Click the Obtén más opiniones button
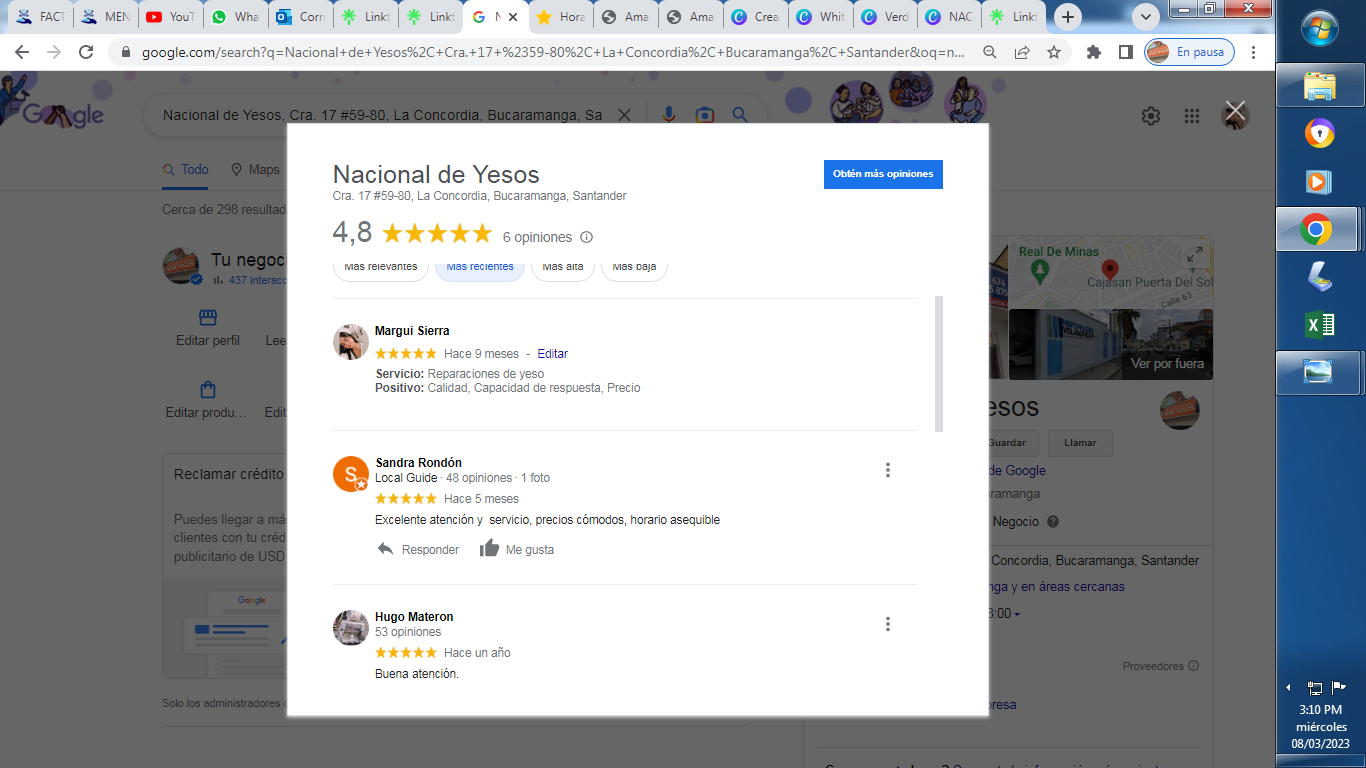Image resolution: width=1366 pixels, height=768 pixels. pyautogui.click(x=883, y=174)
